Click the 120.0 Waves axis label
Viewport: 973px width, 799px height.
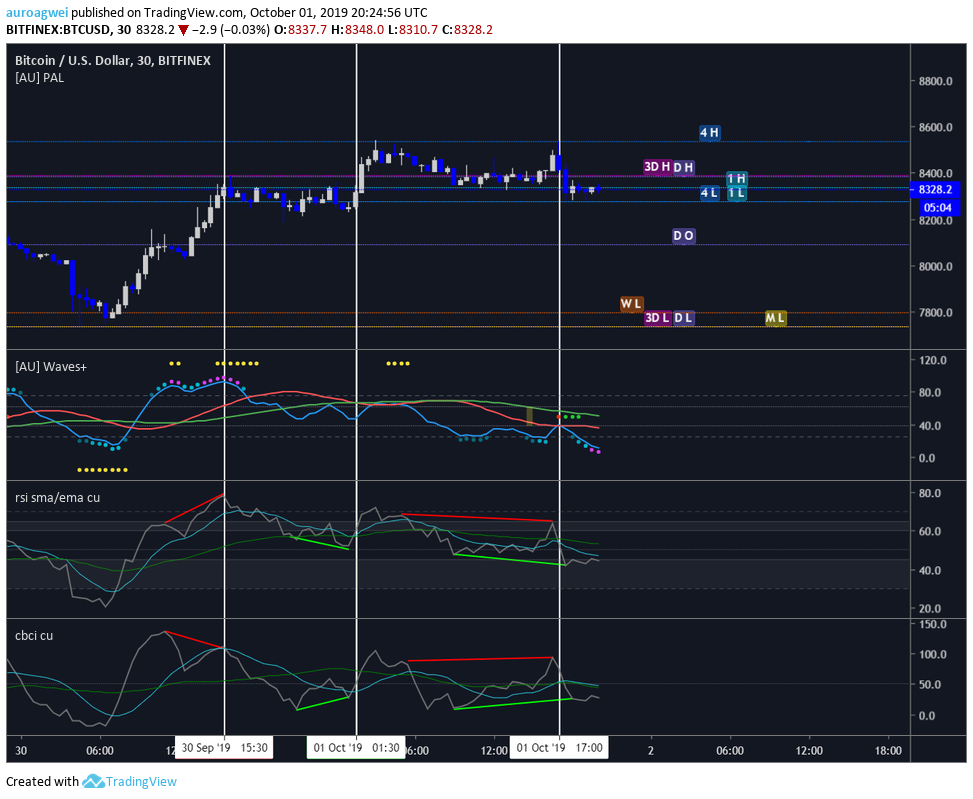[933, 360]
